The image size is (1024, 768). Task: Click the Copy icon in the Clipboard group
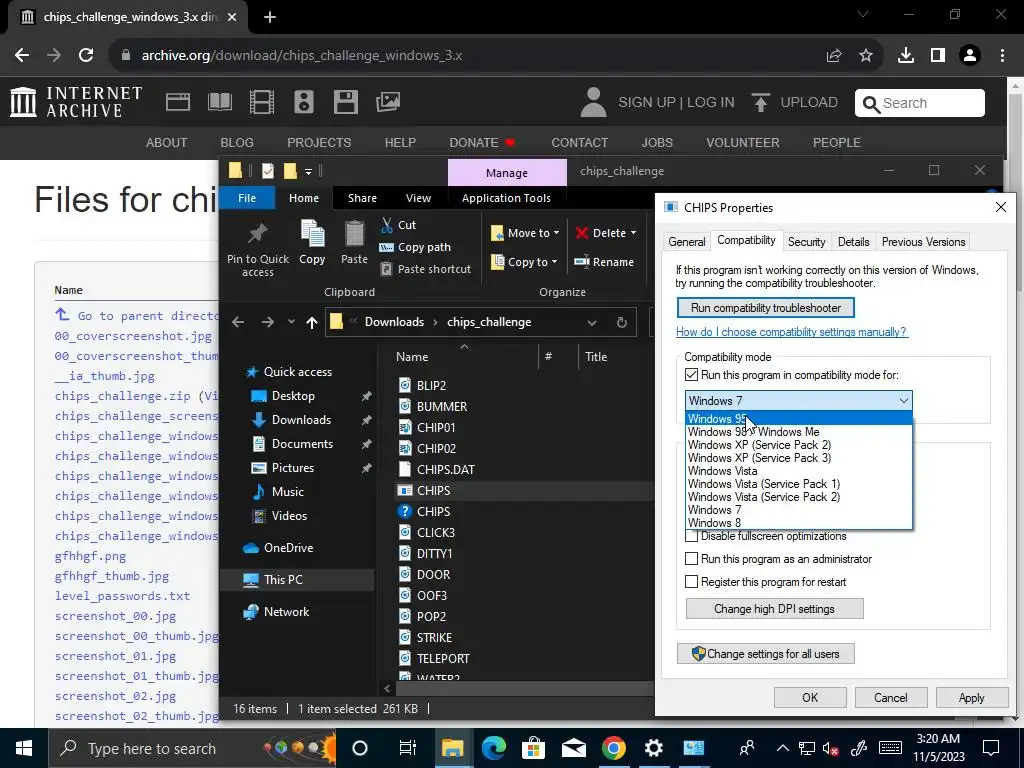312,234
